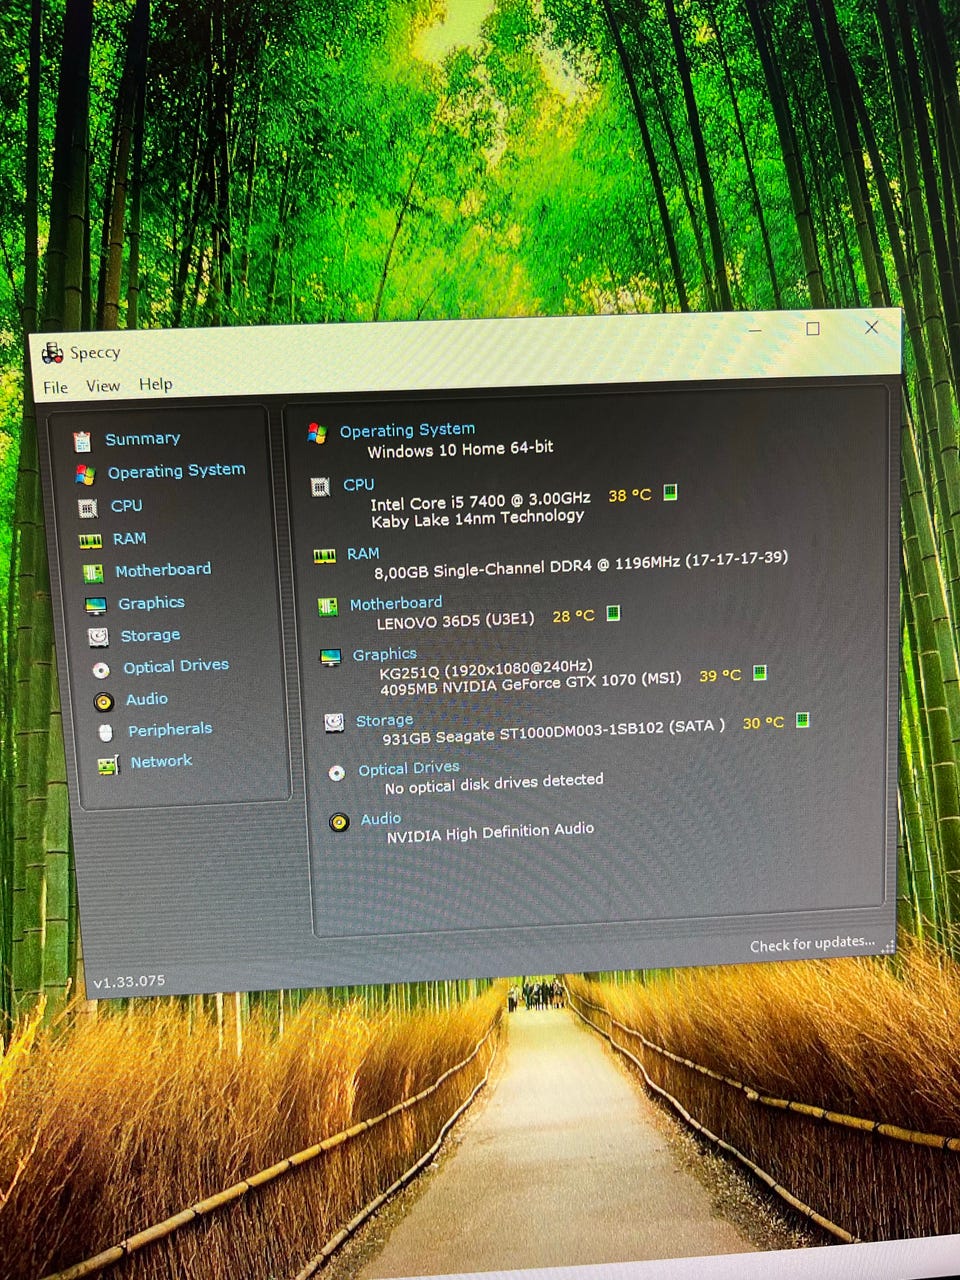This screenshot has height=1280, width=960.
Task: Click the Motherboard icon in sidebar
Action: tap(93, 573)
